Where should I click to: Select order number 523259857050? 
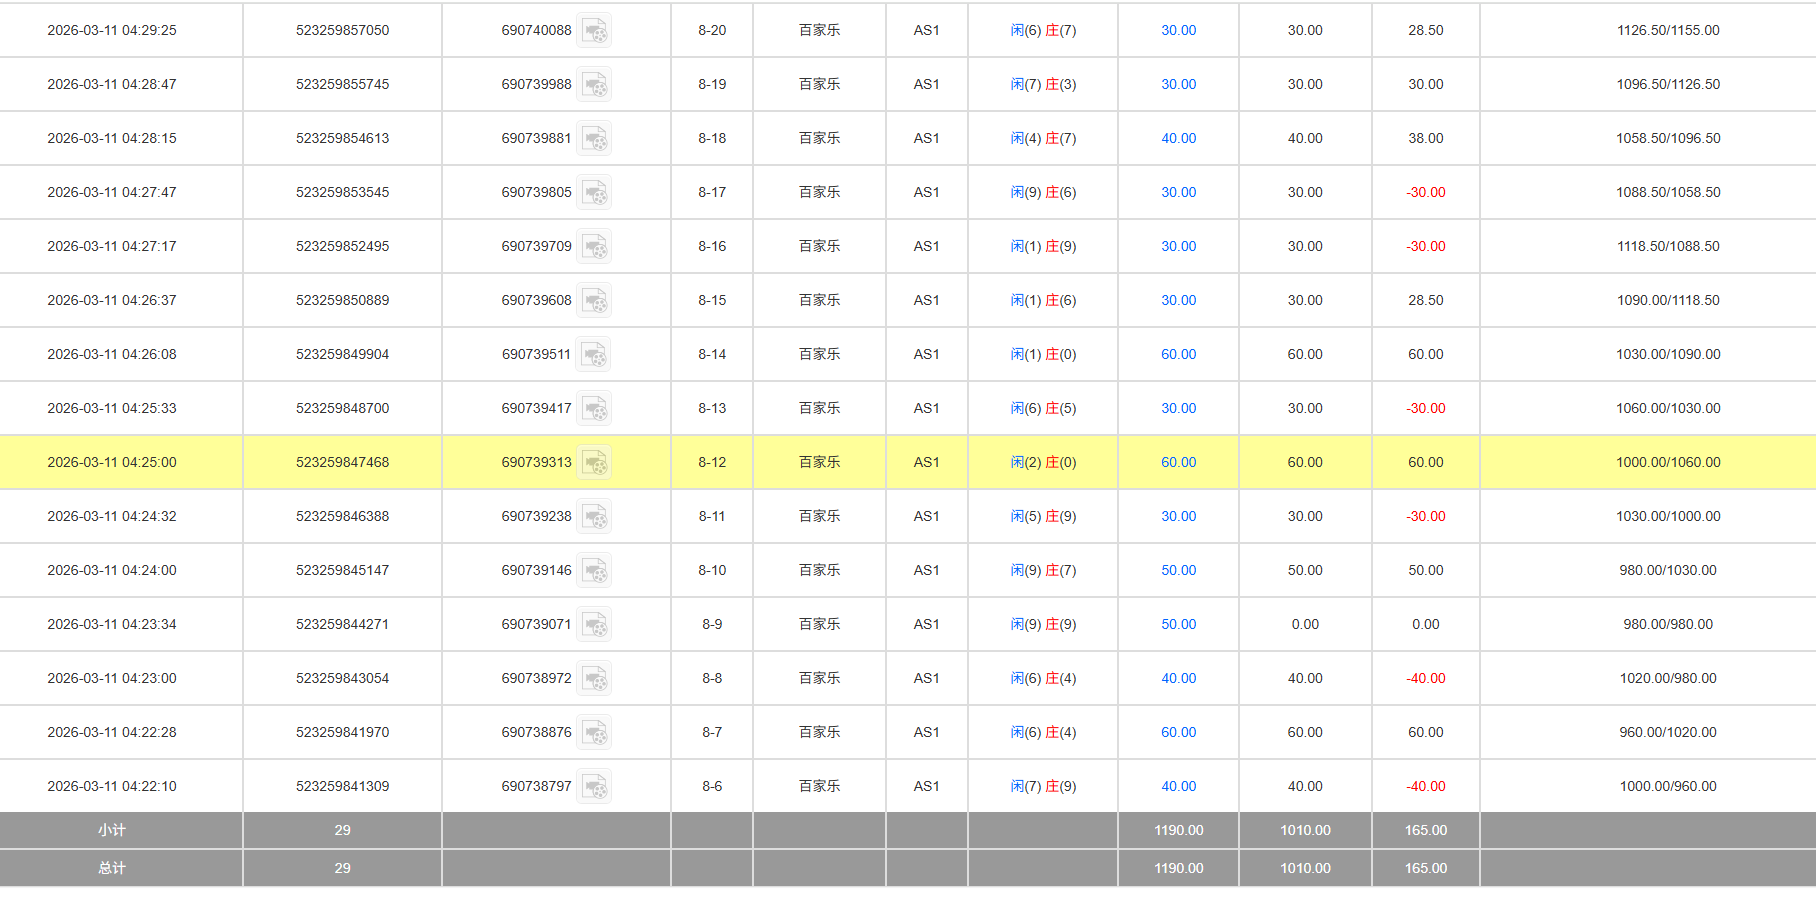pyautogui.click(x=342, y=30)
